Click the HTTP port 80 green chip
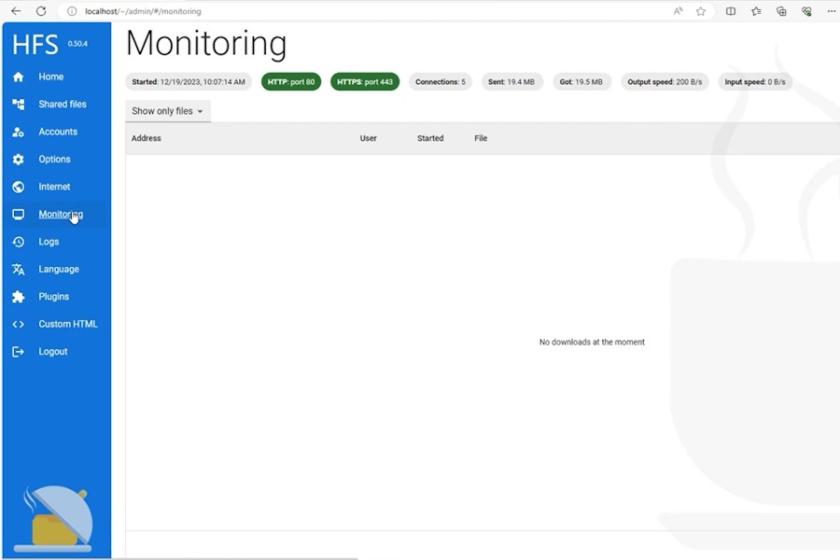The height and width of the screenshot is (560, 840). coord(291,82)
